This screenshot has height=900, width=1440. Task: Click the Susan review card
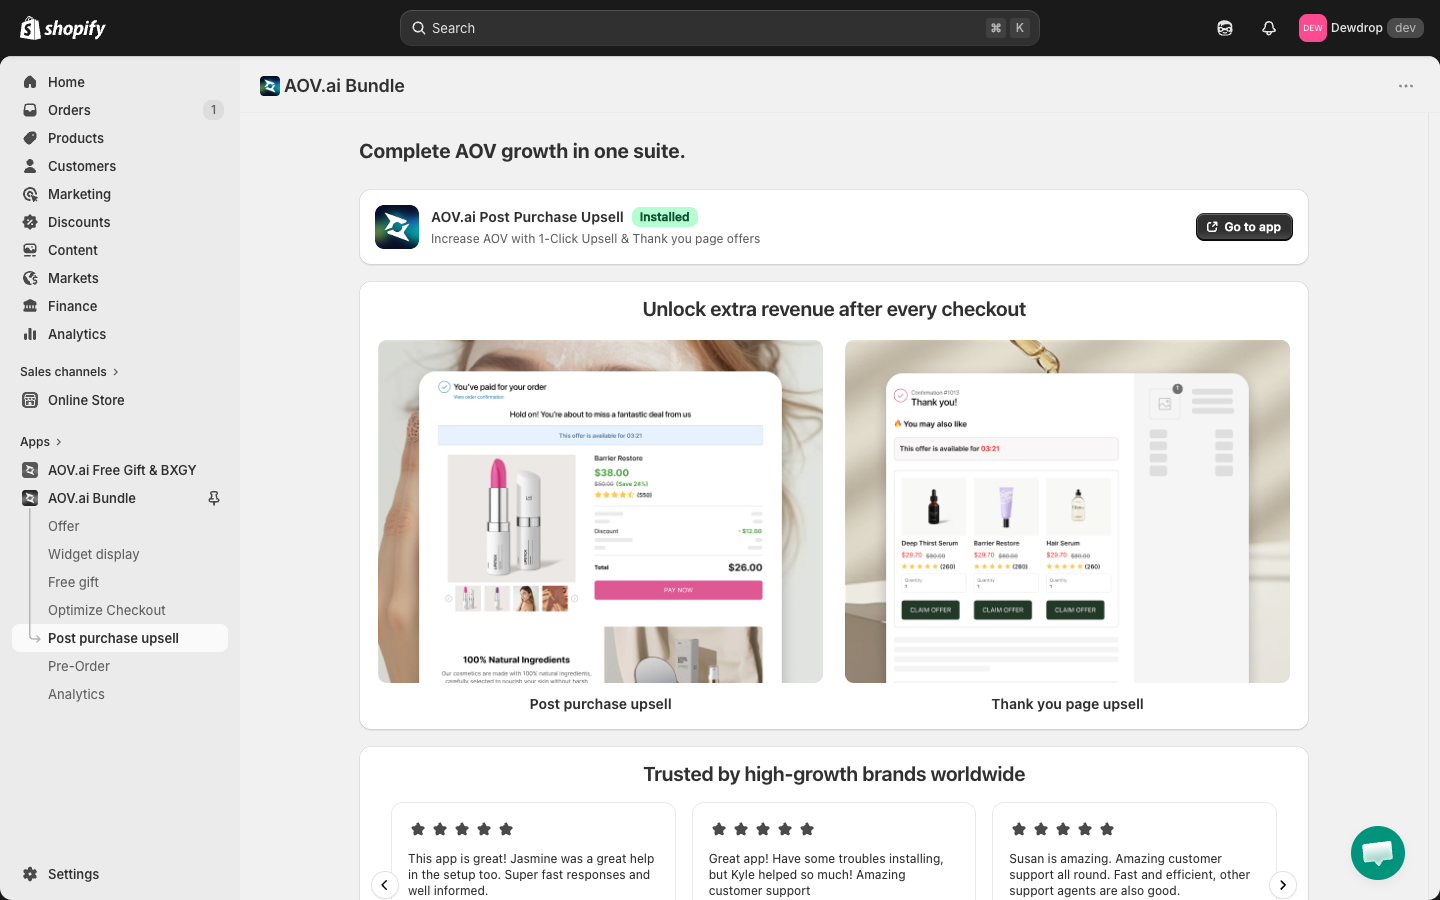click(1134, 851)
